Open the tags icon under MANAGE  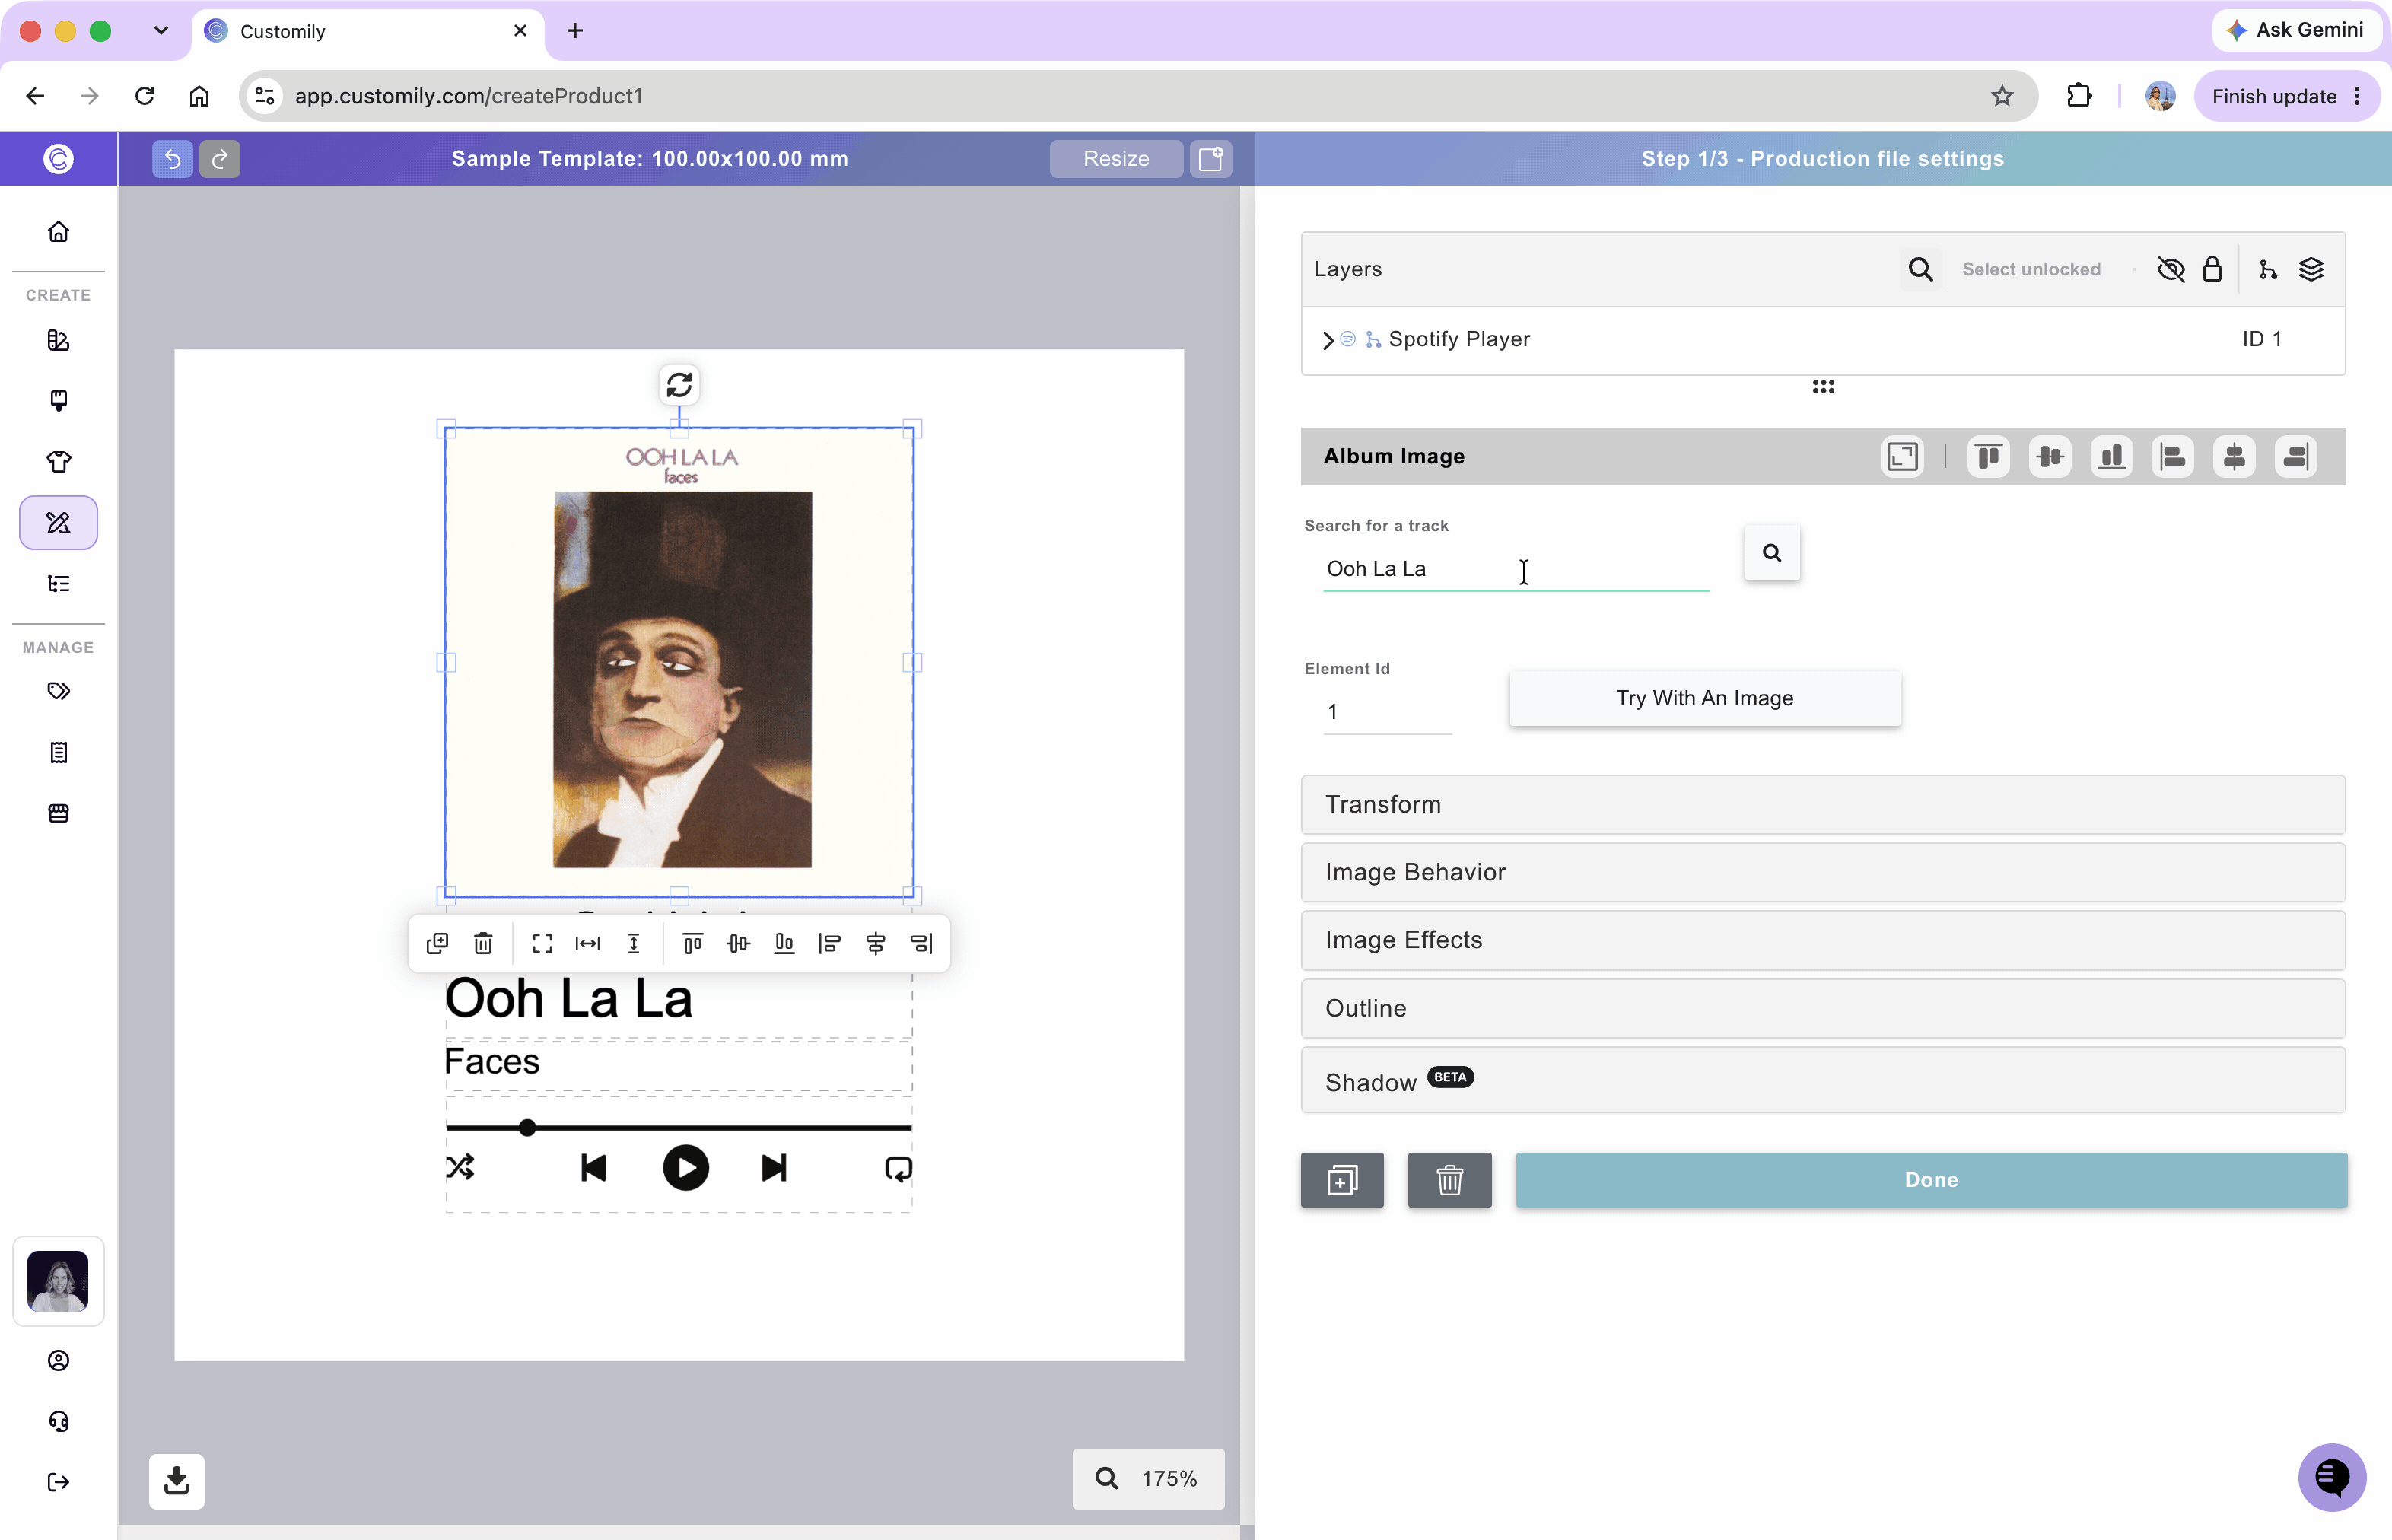coord(58,691)
